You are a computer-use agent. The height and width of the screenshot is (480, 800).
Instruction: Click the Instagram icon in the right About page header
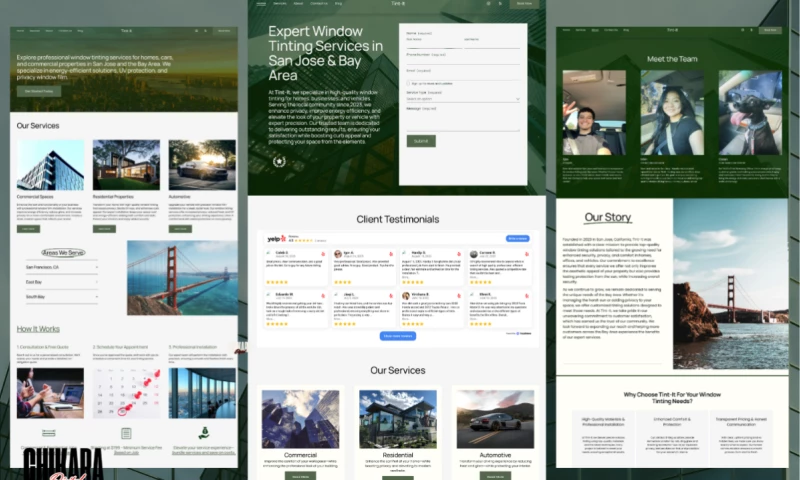point(742,30)
